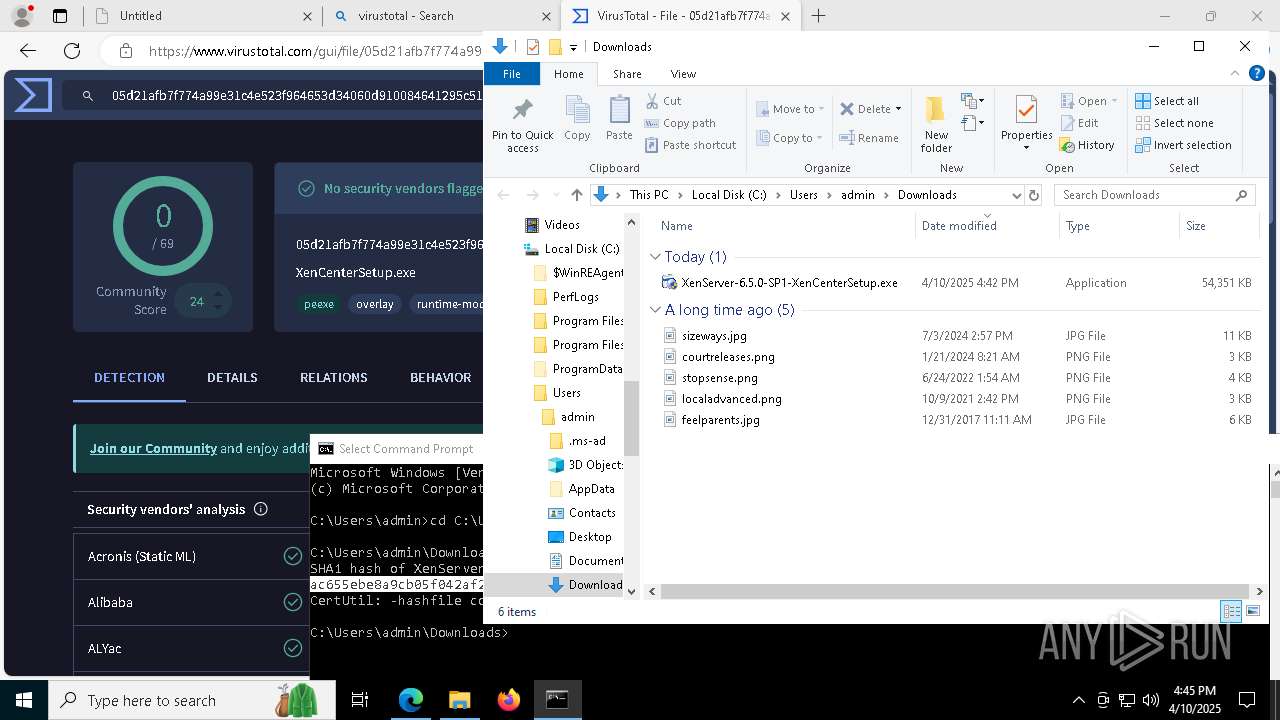Open the DETECTION tab in VirusTotal
The image size is (1280, 720).
pos(129,377)
